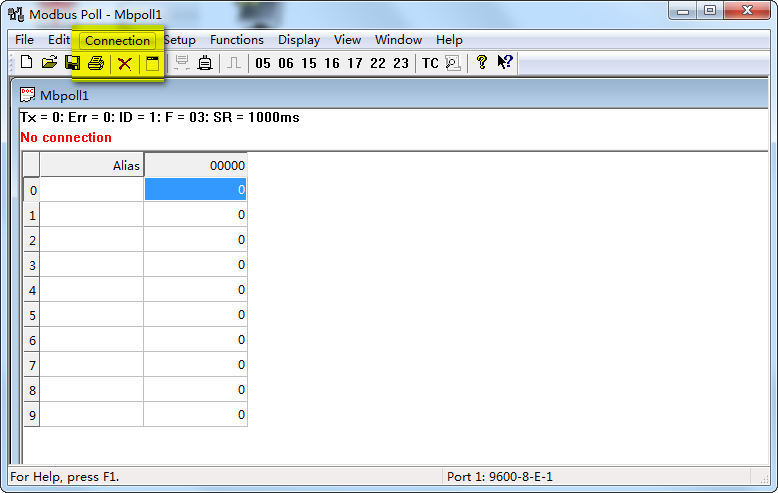The height and width of the screenshot is (493, 778).
Task: Click the Print icon in toolbar
Action: (96, 63)
